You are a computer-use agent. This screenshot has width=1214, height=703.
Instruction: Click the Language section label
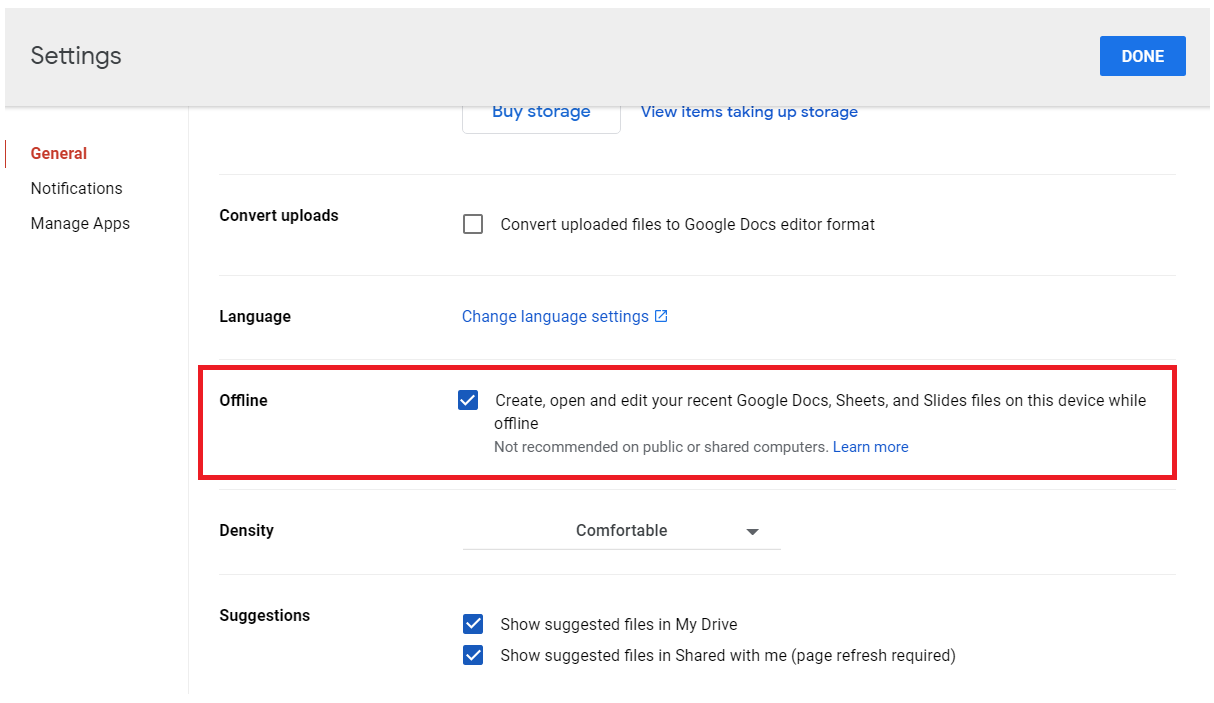tap(255, 316)
